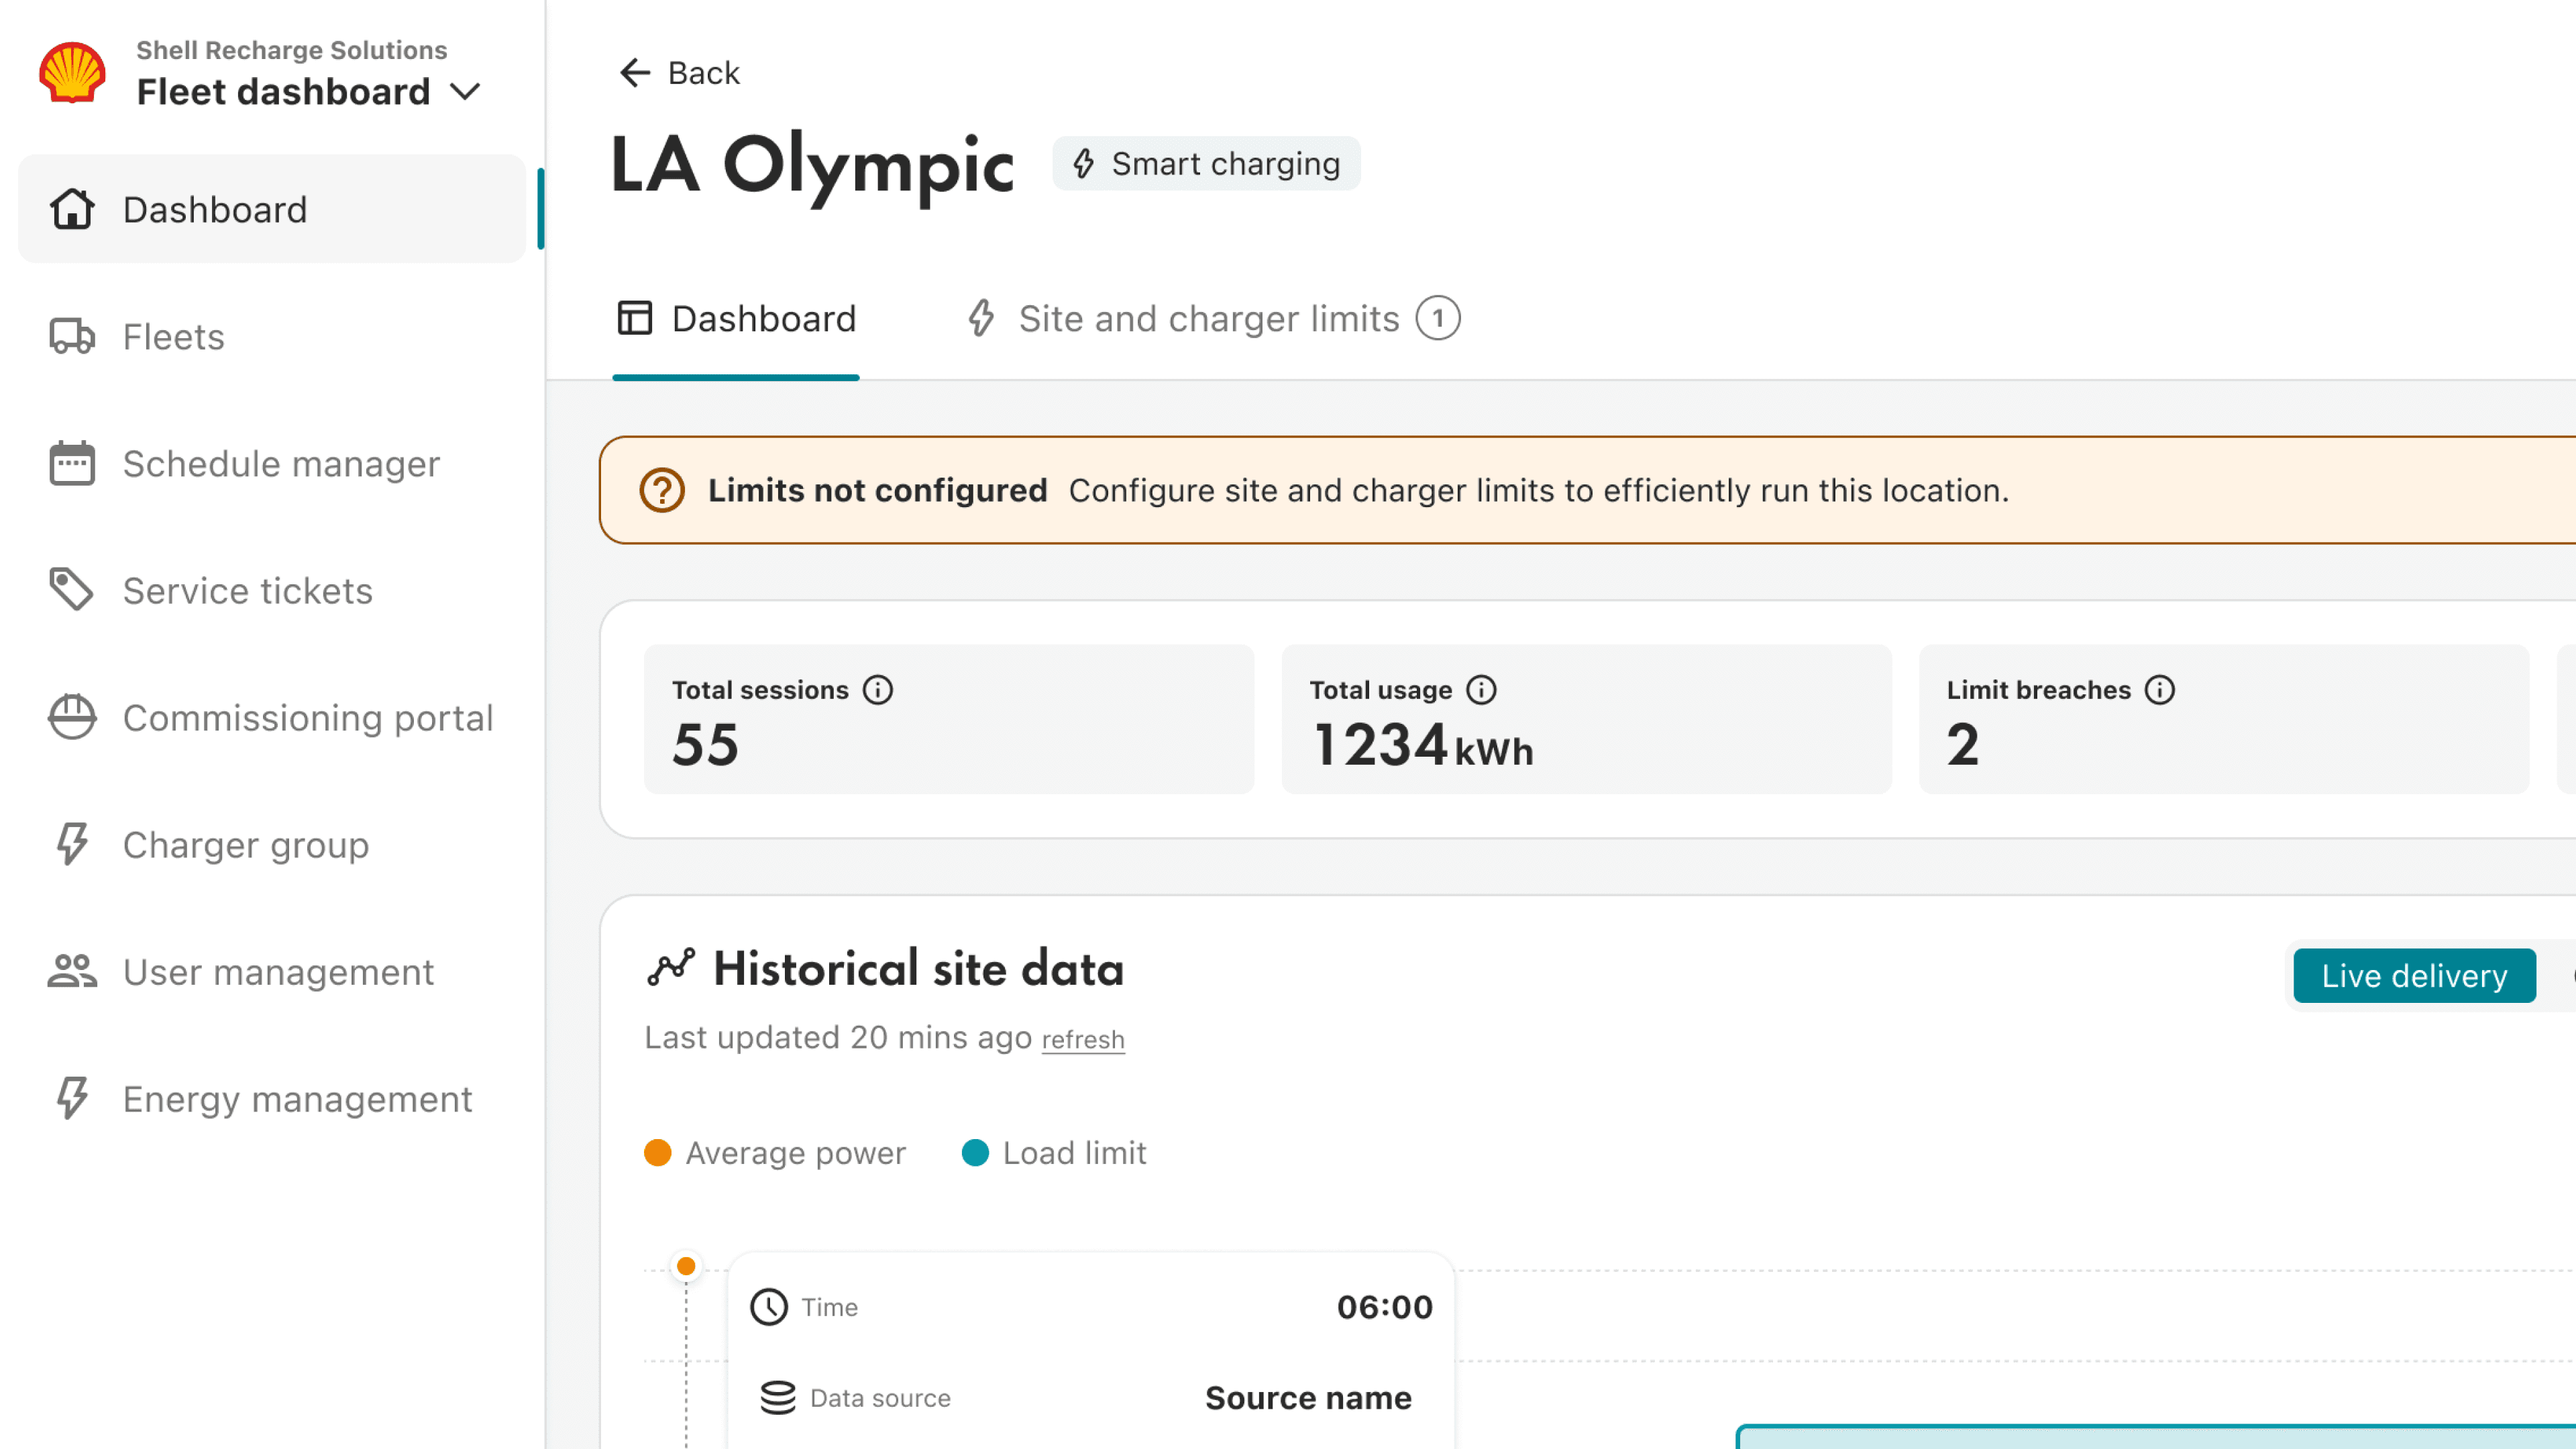Click the Commissioning portal helmet icon
The width and height of the screenshot is (2576, 1449).
click(72, 717)
